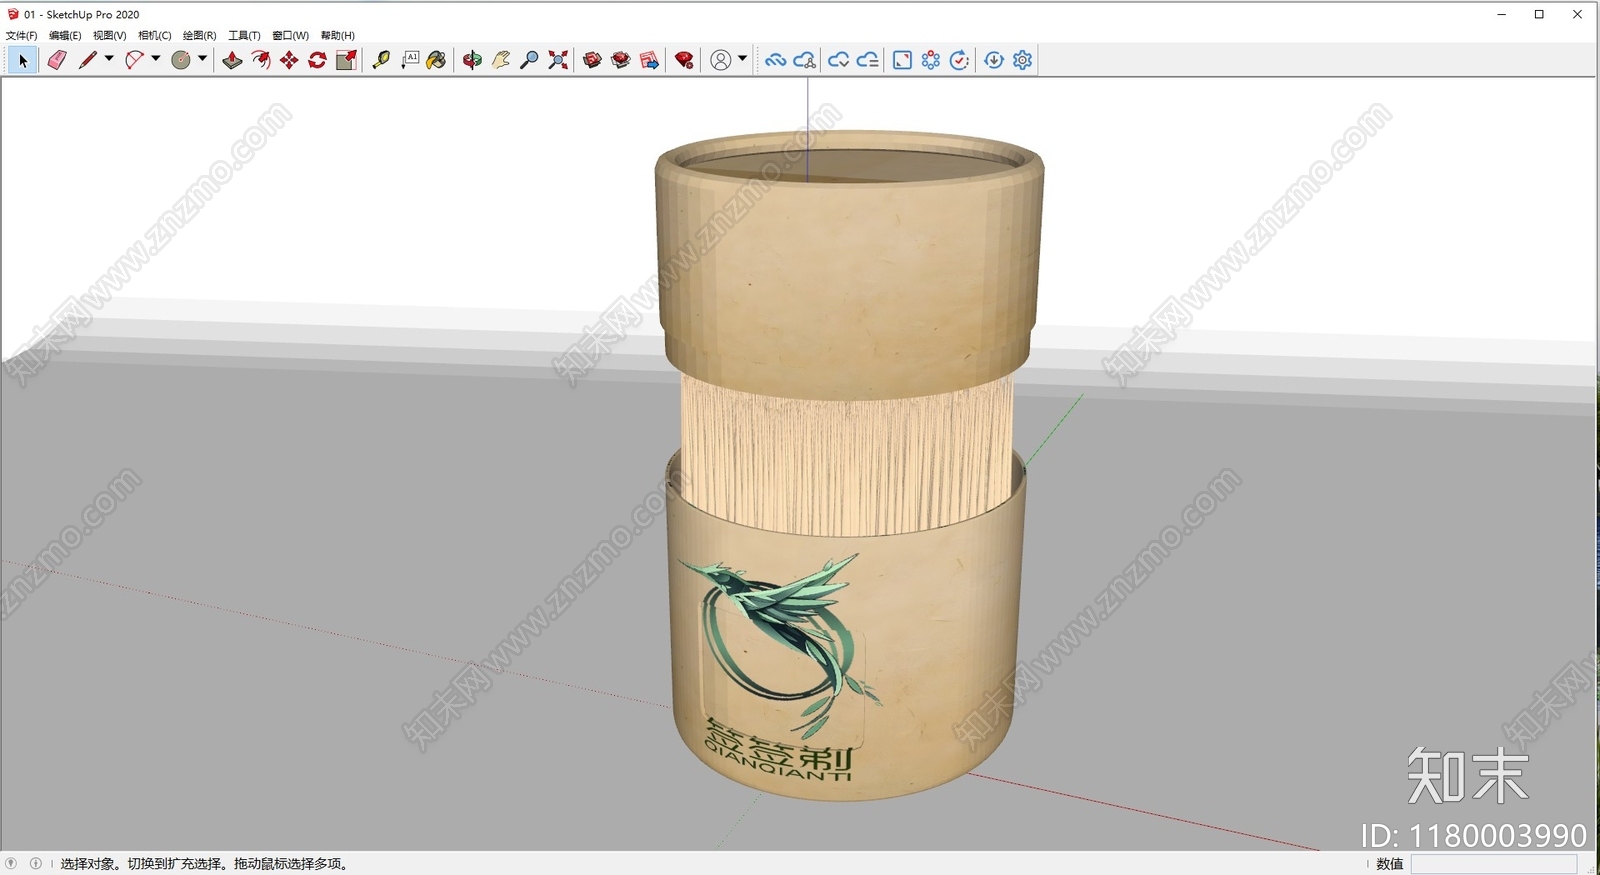Select the arrow Select tool
This screenshot has width=1600, height=875.
pos(23,60)
